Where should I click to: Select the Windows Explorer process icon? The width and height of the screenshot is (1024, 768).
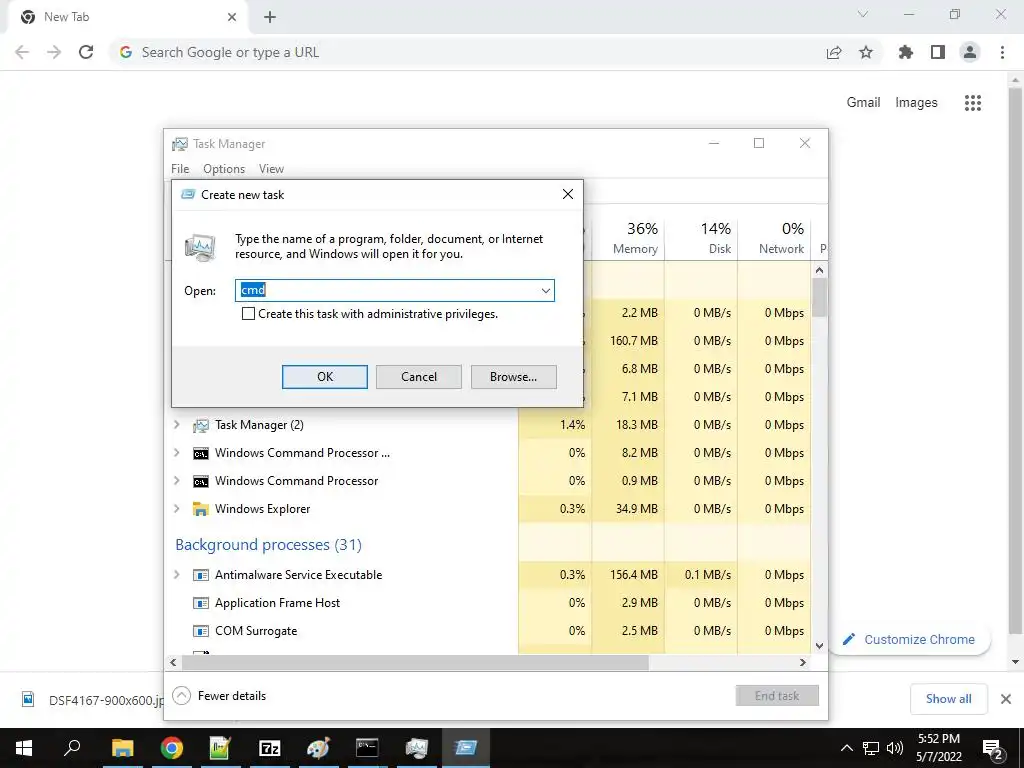click(200, 509)
